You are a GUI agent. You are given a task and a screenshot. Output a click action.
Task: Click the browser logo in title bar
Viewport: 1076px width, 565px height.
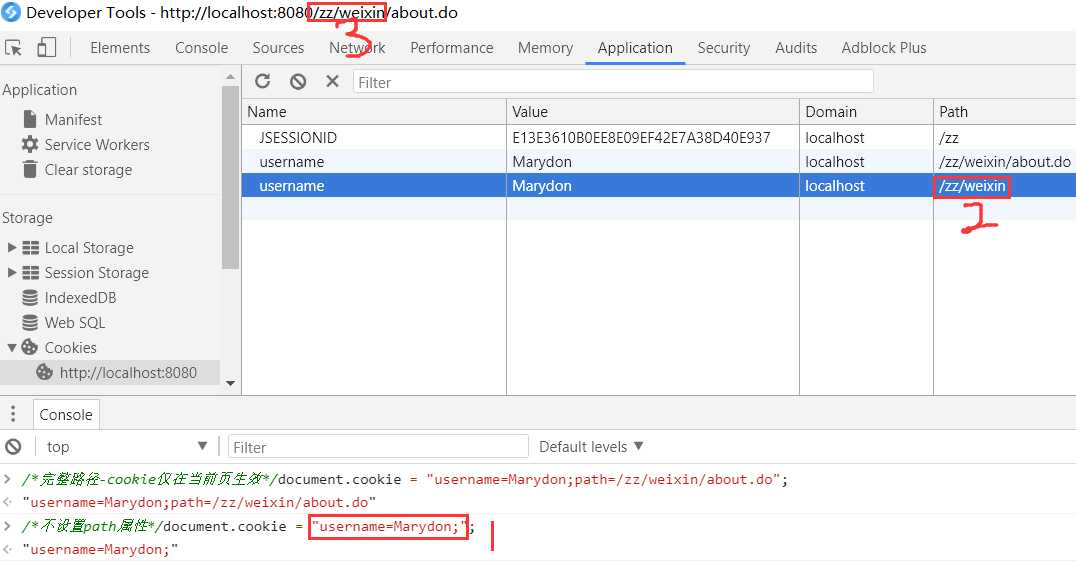pyautogui.click(x=11, y=12)
